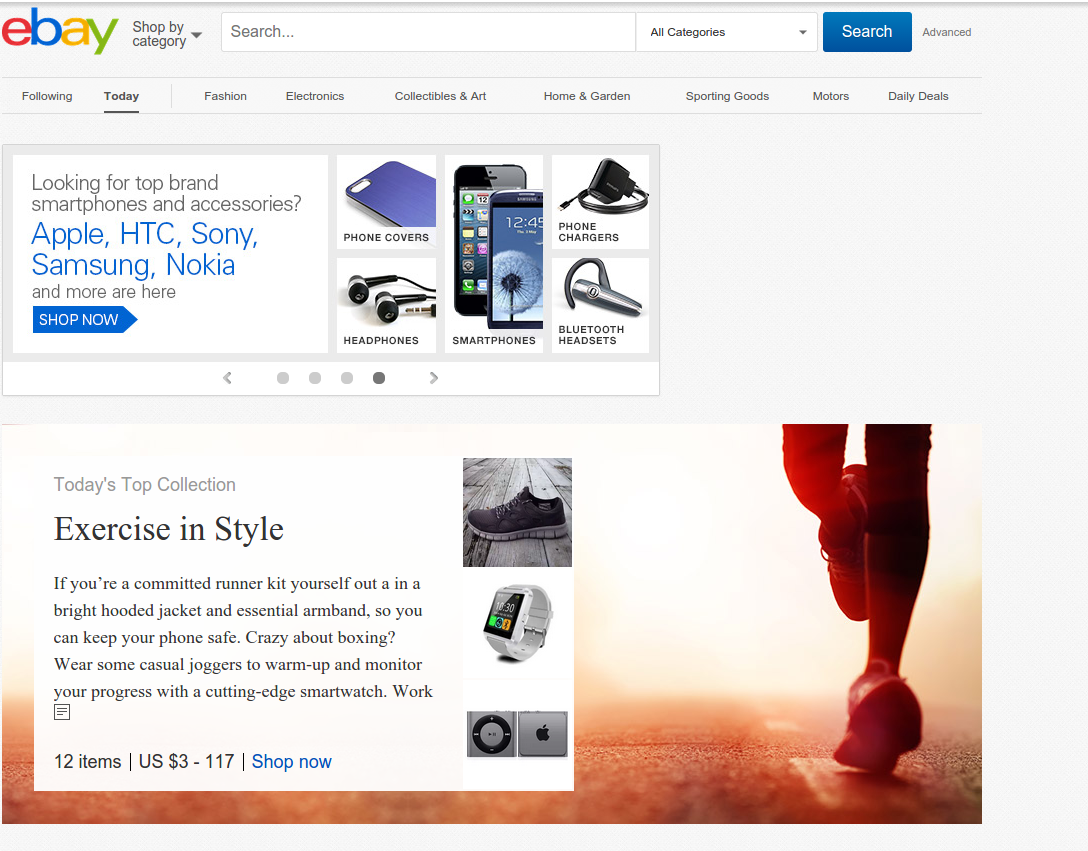Open the iPod shuffle thumbnail

point(518,734)
